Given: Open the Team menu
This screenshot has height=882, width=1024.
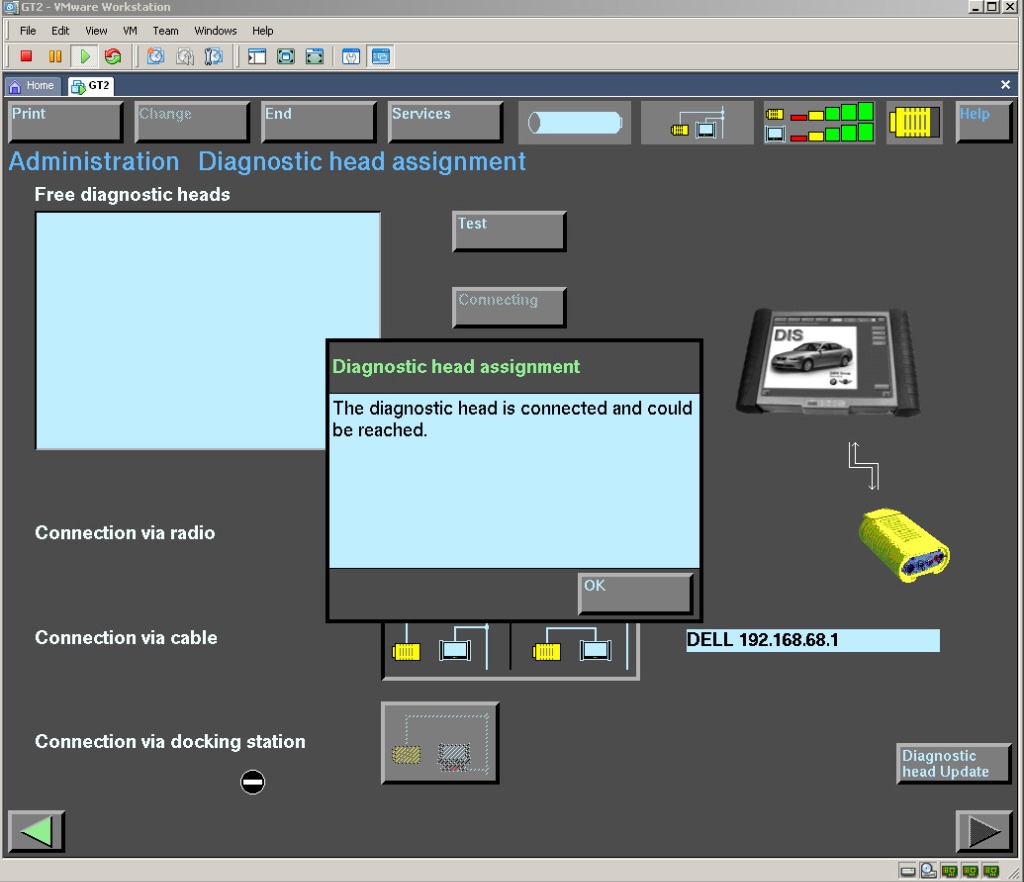Looking at the screenshot, I should click(165, 31).
